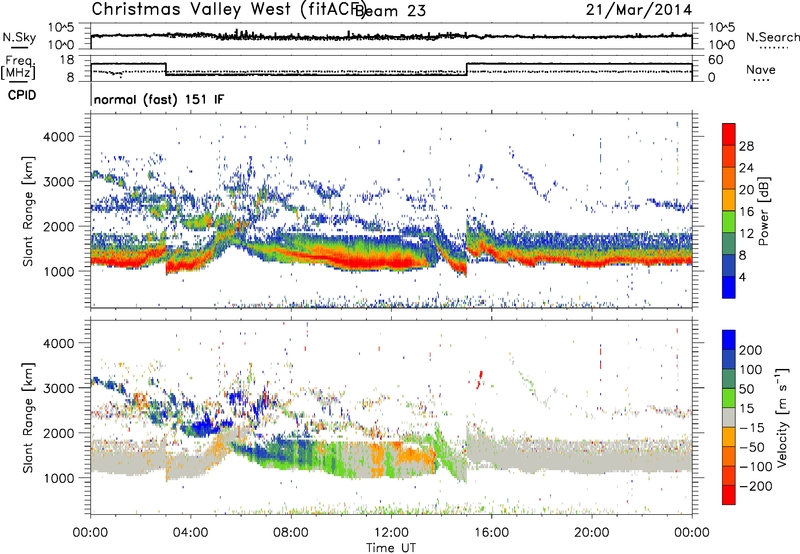This screenshot has width=800, height=554.
Task: Click the 04:00 time axis label
Action: coord(191,533)
